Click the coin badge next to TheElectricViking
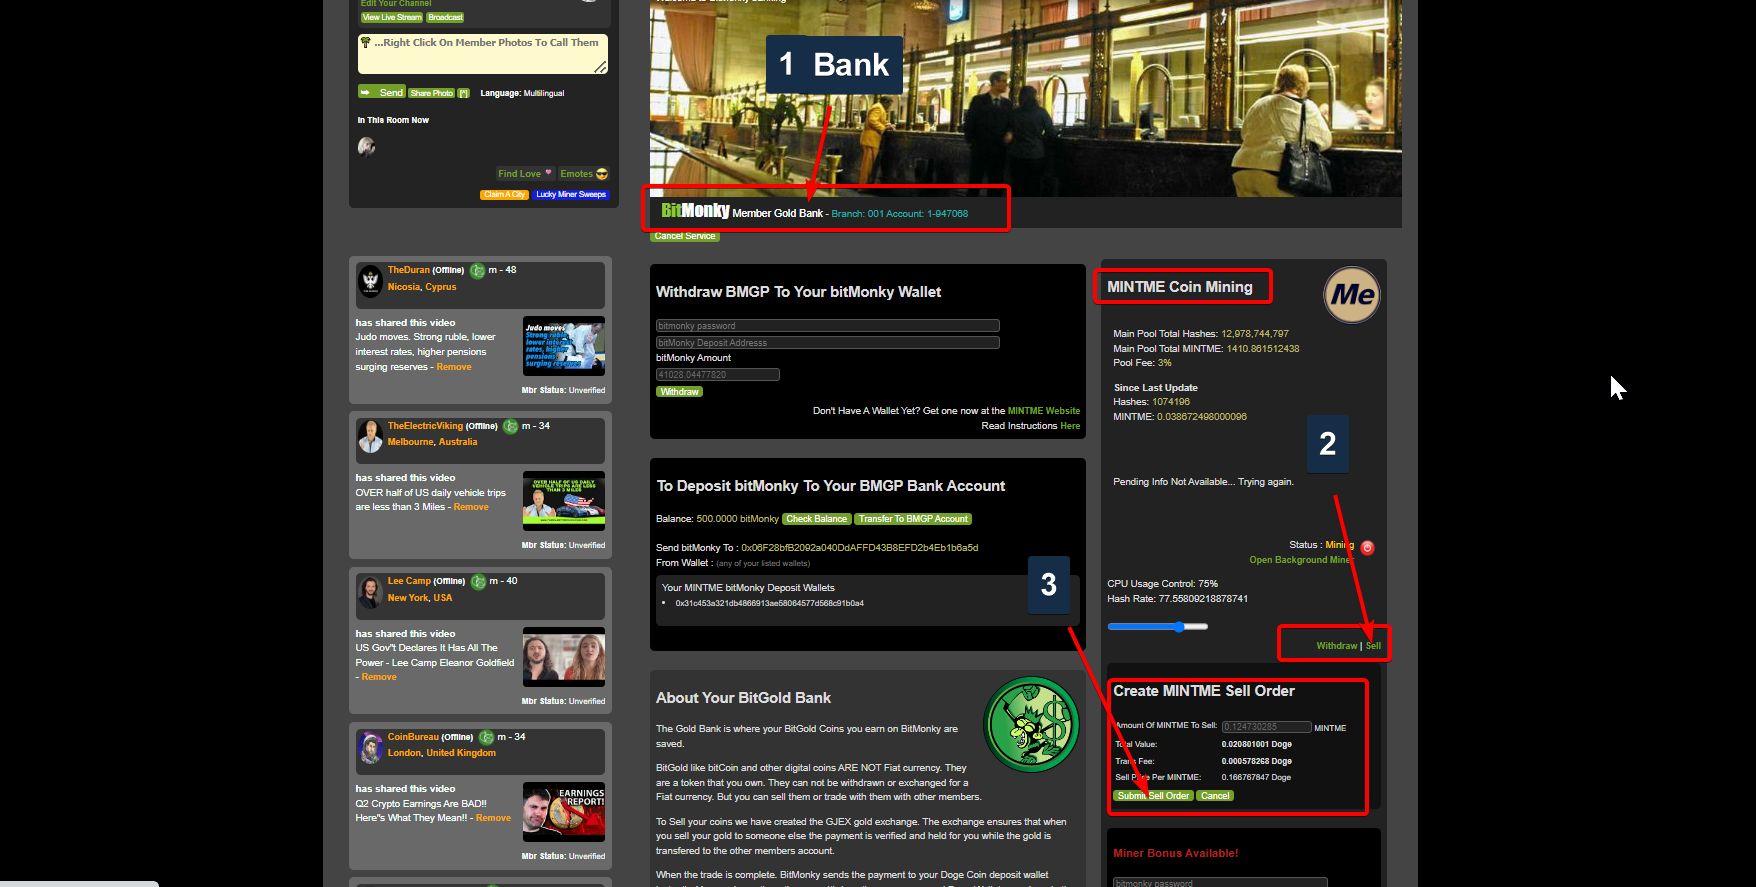 click(x=511, y=427)
